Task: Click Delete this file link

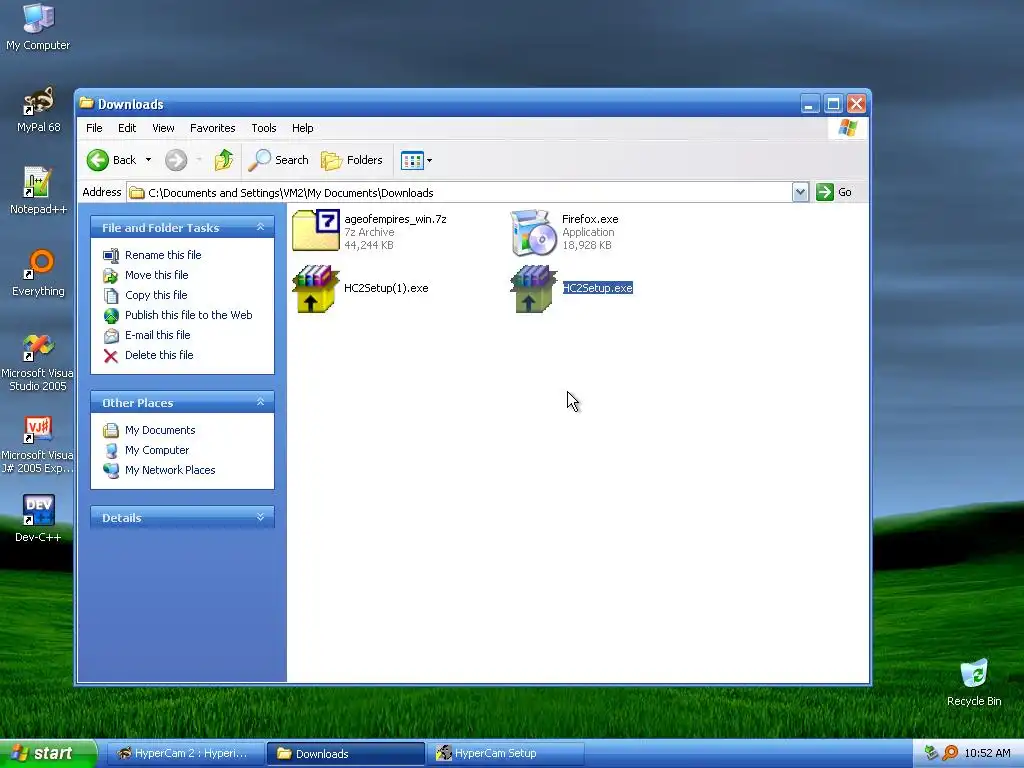Action: (159, 355)
